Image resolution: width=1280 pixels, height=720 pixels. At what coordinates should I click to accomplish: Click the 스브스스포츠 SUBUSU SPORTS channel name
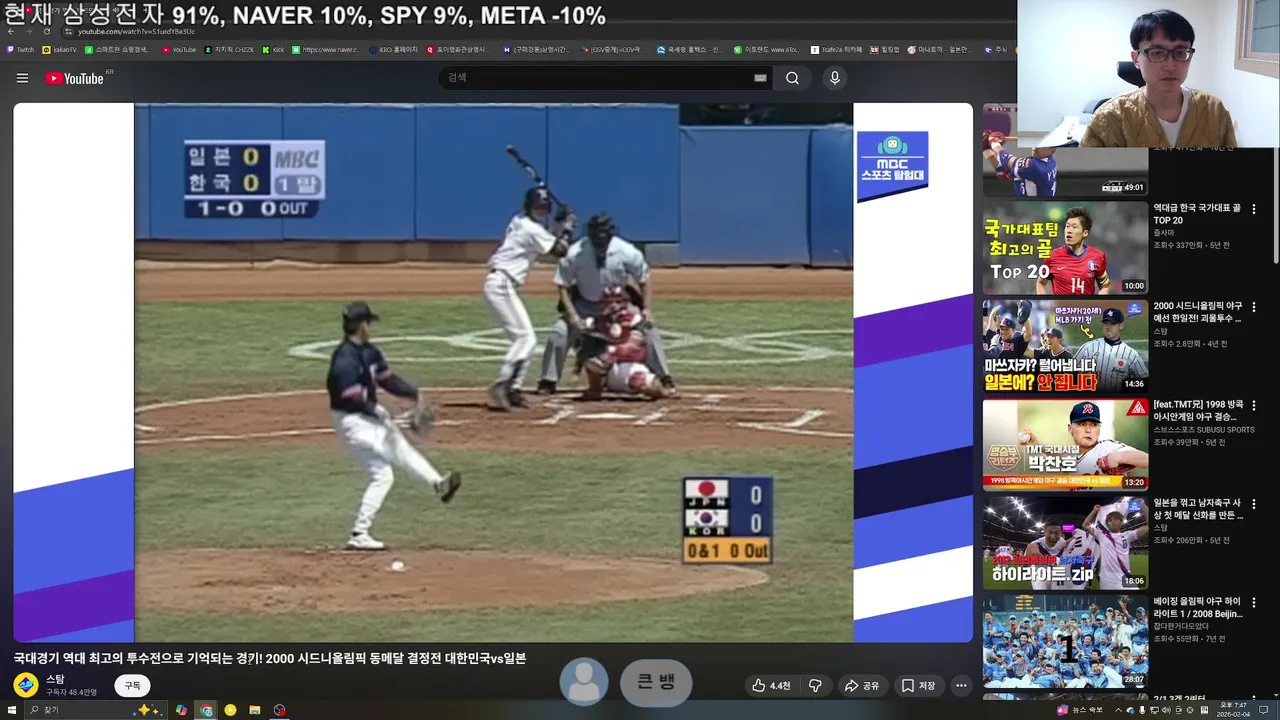[1203, 430]
